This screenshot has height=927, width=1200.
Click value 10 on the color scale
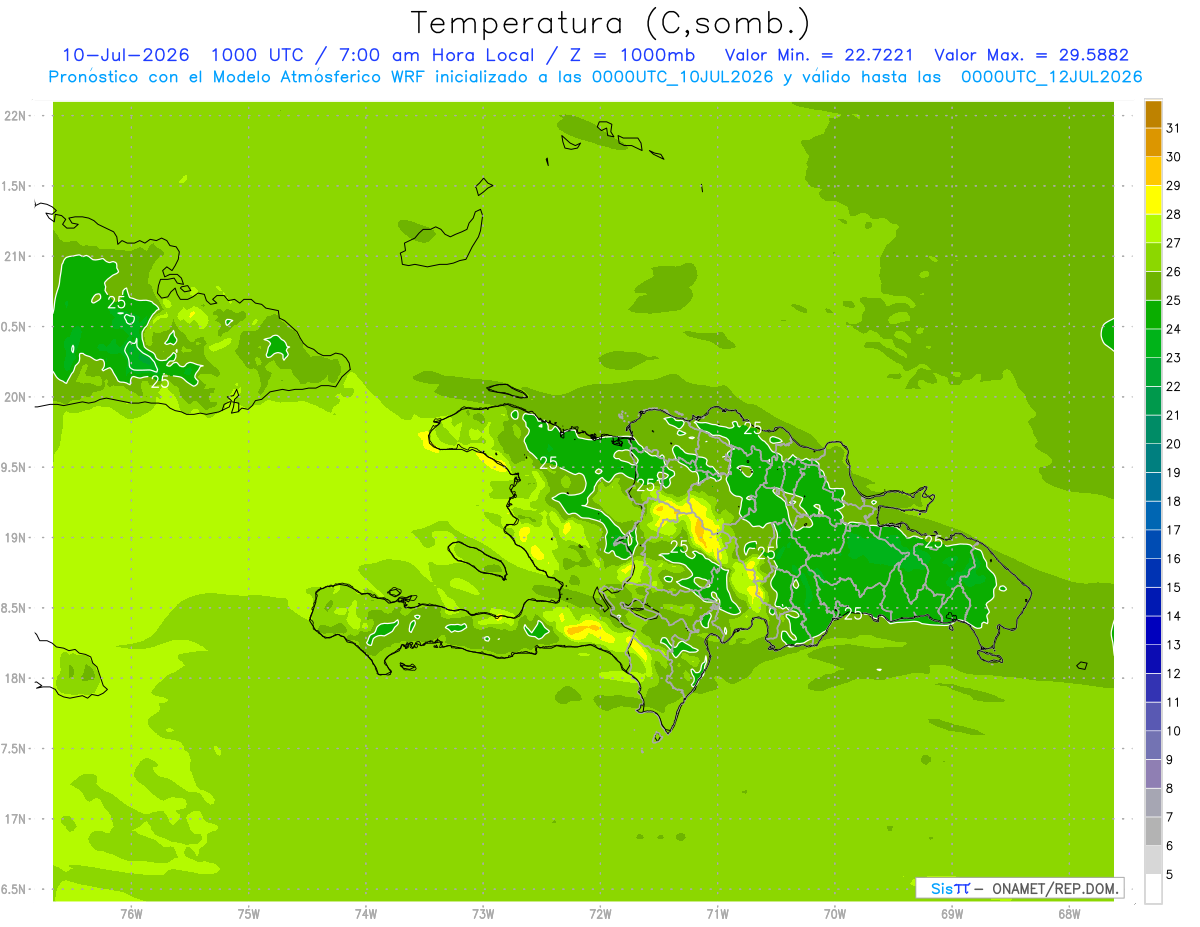(x=1174, y=731)
